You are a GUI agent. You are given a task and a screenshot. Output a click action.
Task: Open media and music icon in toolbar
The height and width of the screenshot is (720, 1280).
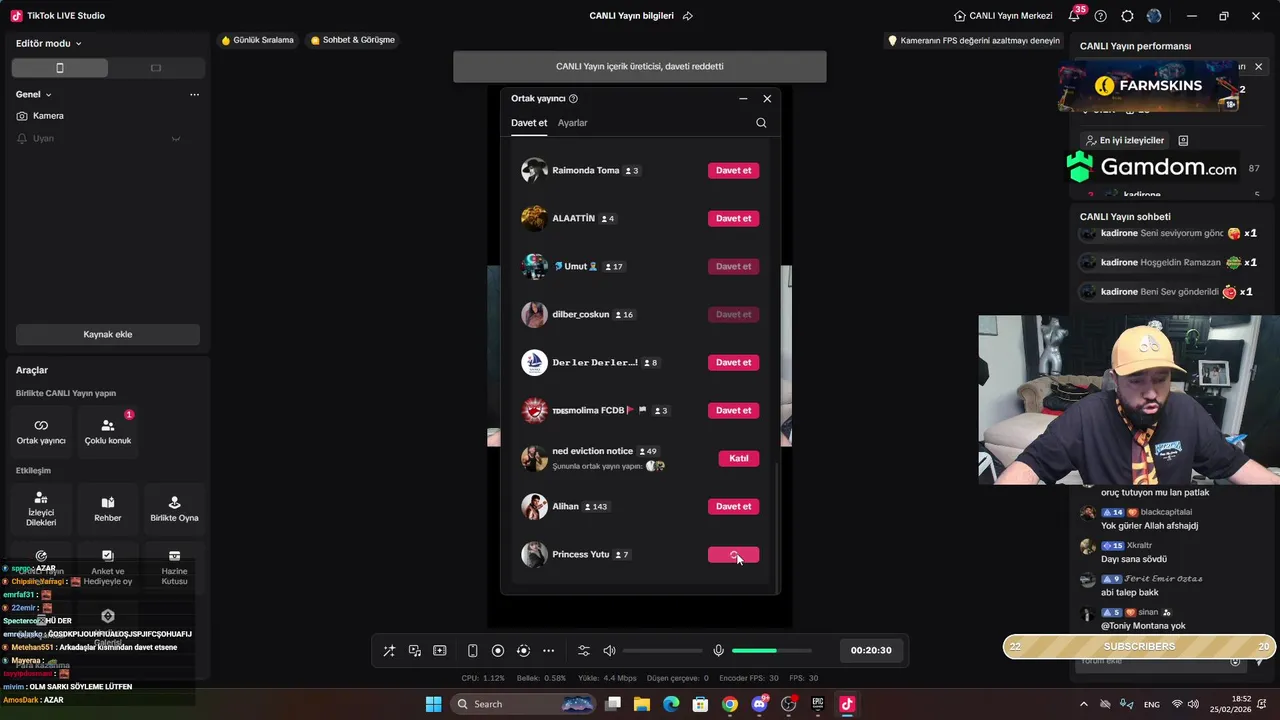[x=415, y=650]
